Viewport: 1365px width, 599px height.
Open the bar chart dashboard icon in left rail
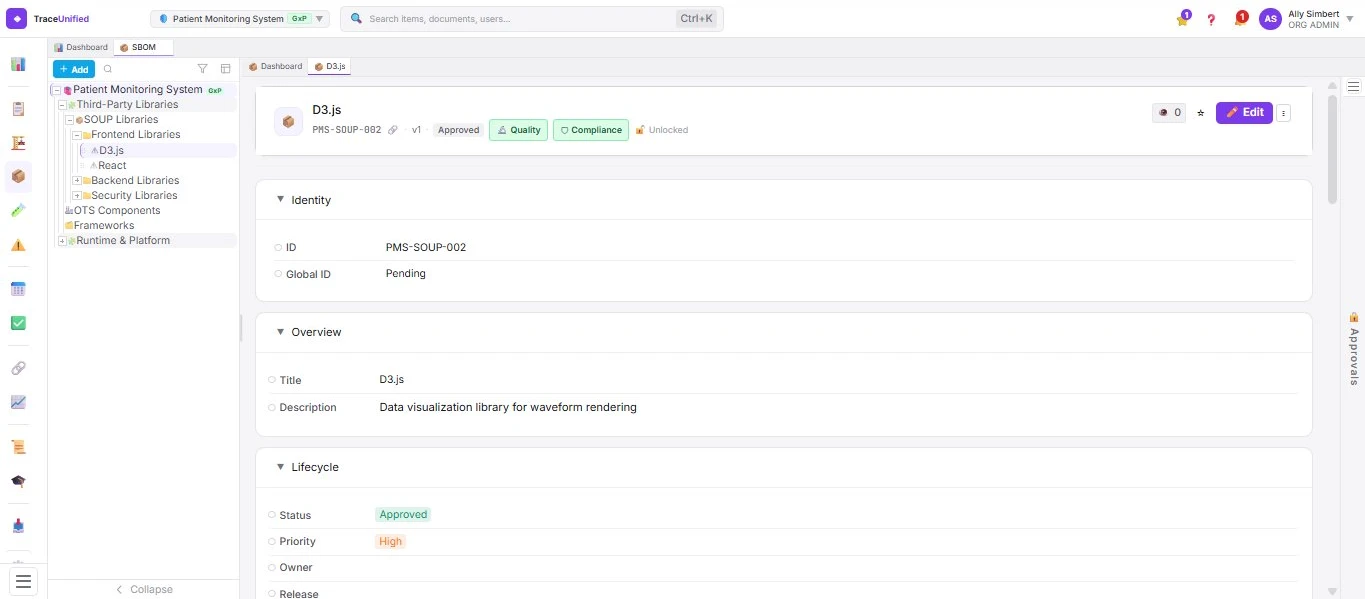[18, 64]
